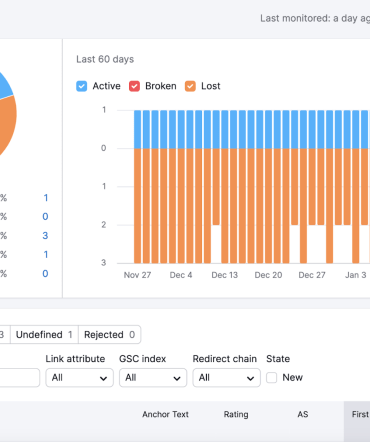Click the Dec 4 axis label
This screenshot has height=442, width=370.
(x=181, y=275)
